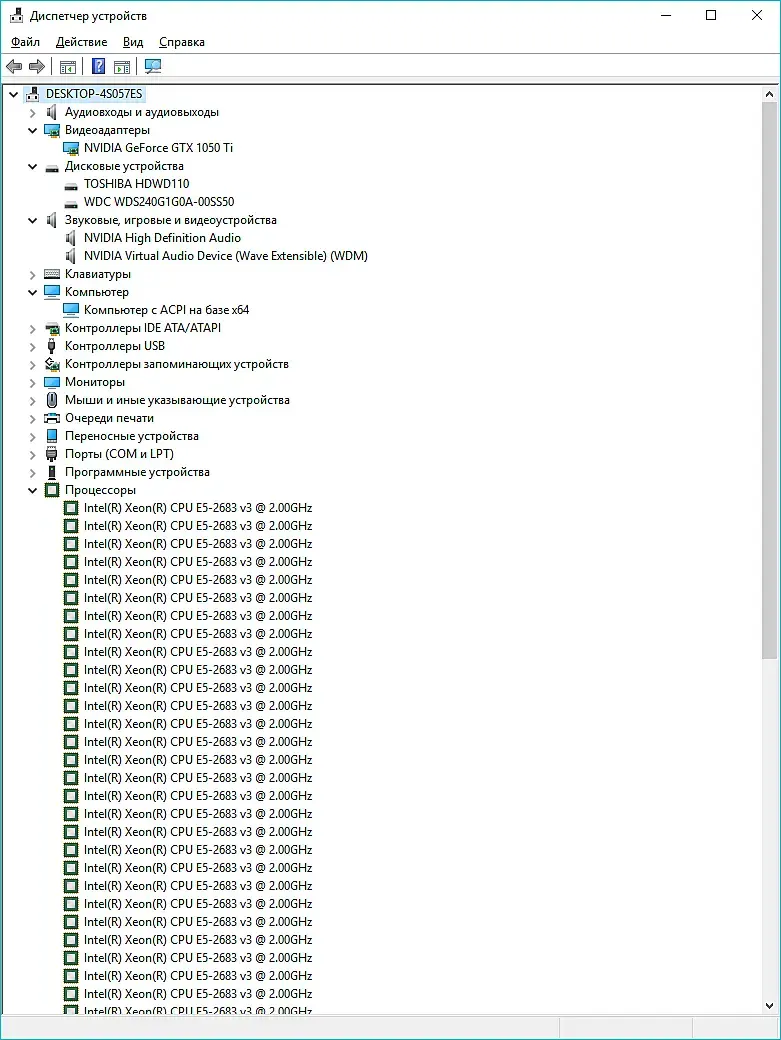
Task: Collapse the Видеоадаптеры category
Action: (x=32, y=130)
